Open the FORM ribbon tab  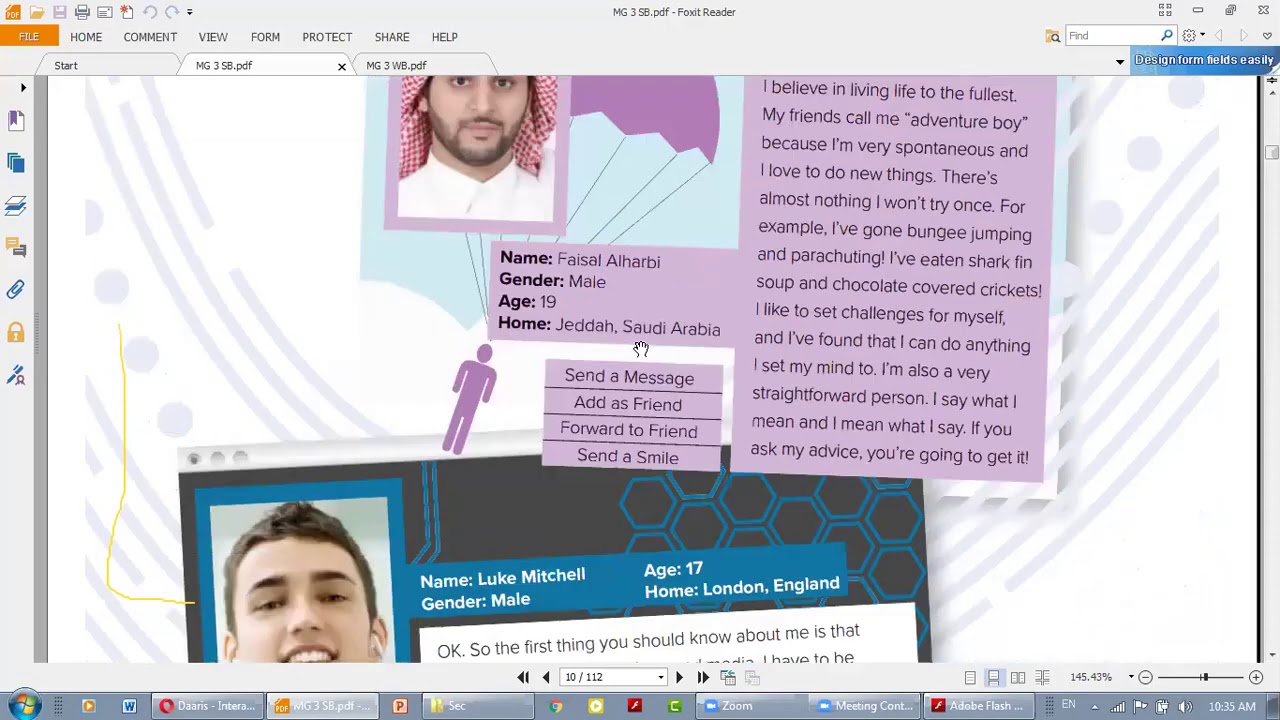[x=265, y=37]
